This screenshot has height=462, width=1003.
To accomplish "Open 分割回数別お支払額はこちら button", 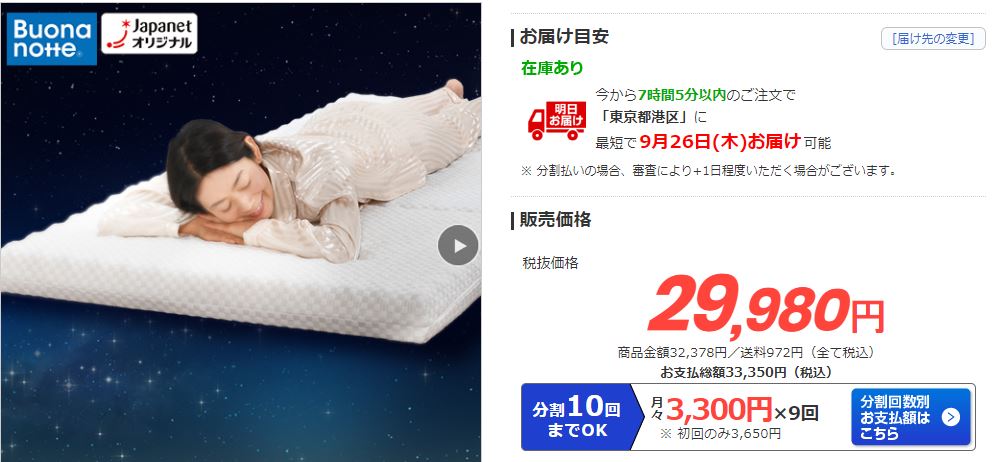I will [x=911, y=417].
